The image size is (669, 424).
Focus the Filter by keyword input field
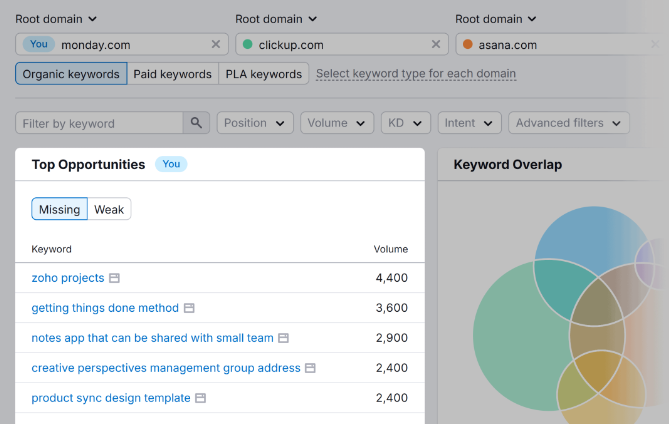pos(99,123)
